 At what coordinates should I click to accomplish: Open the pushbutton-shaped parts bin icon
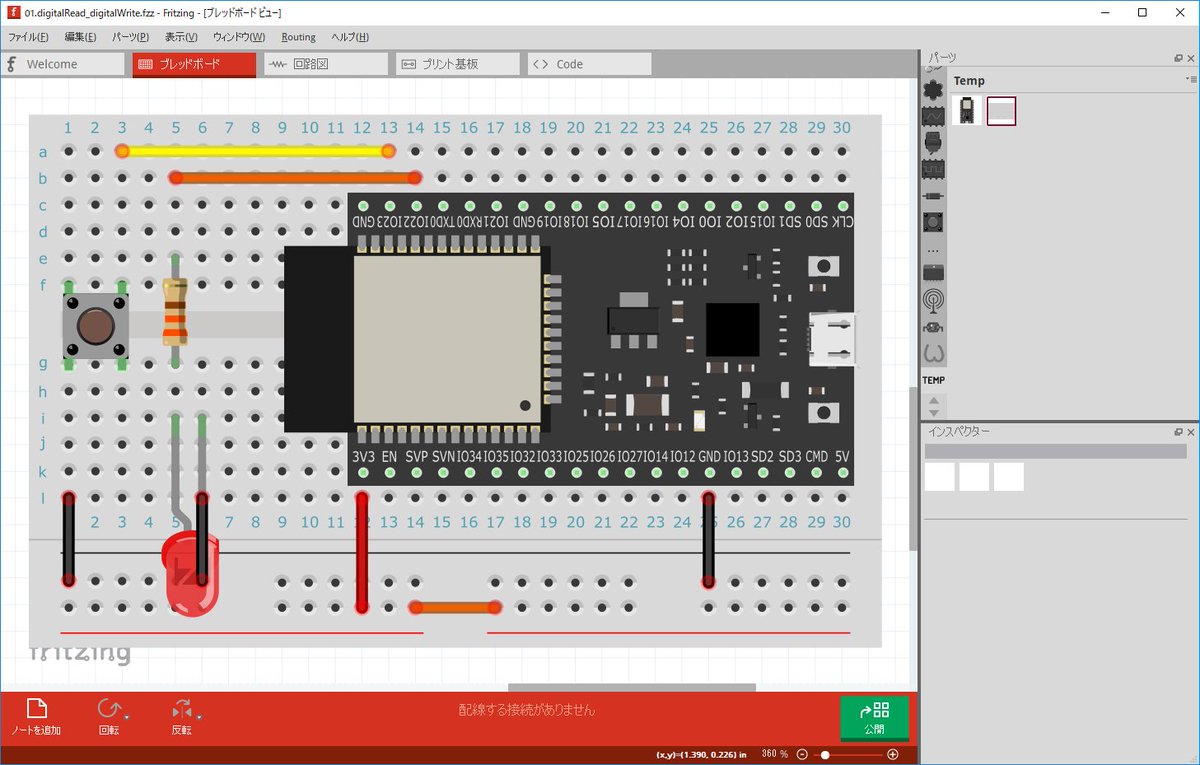[x=933, y=222]
